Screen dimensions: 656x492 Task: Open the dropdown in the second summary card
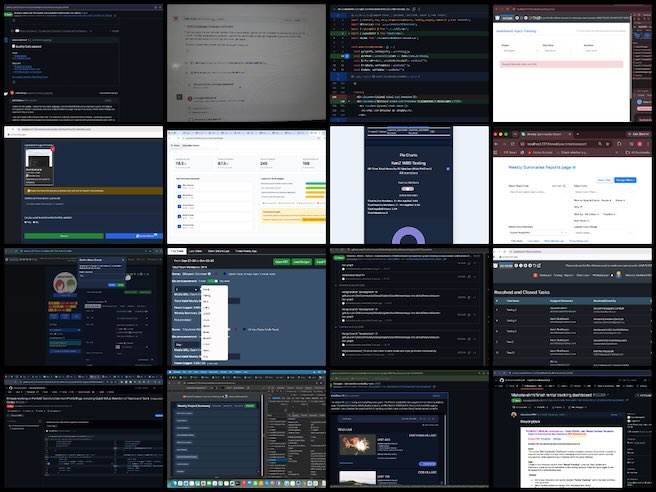click(186, 344)
